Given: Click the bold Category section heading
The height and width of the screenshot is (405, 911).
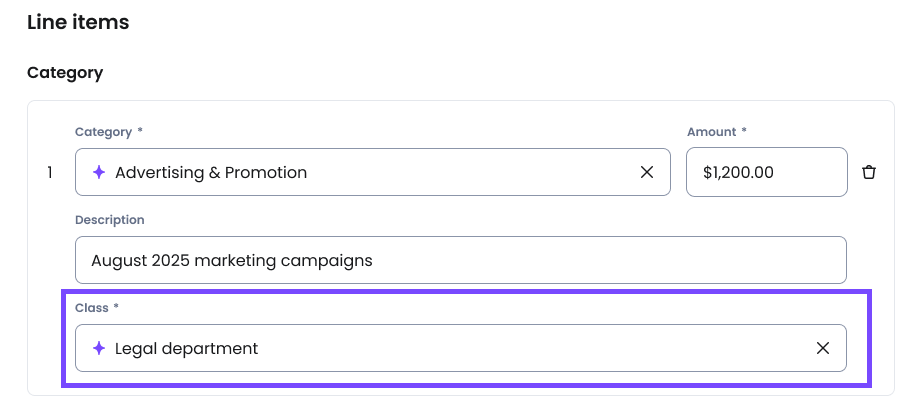Looking at the screenshot, I should 65,73.
